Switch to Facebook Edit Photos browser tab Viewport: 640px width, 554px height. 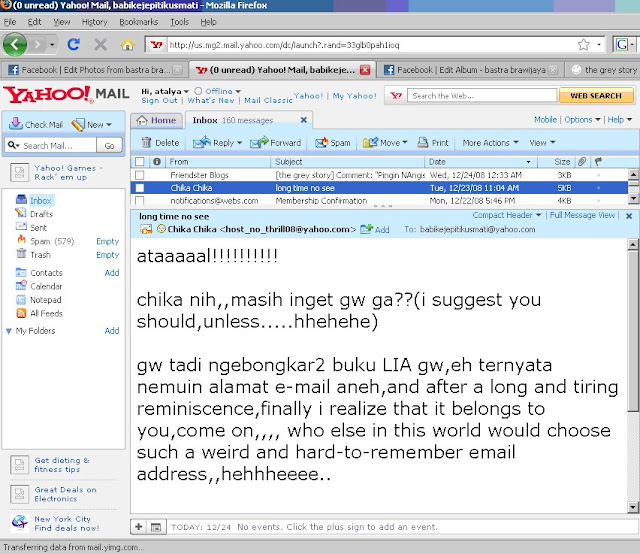(x=95, y=70)
